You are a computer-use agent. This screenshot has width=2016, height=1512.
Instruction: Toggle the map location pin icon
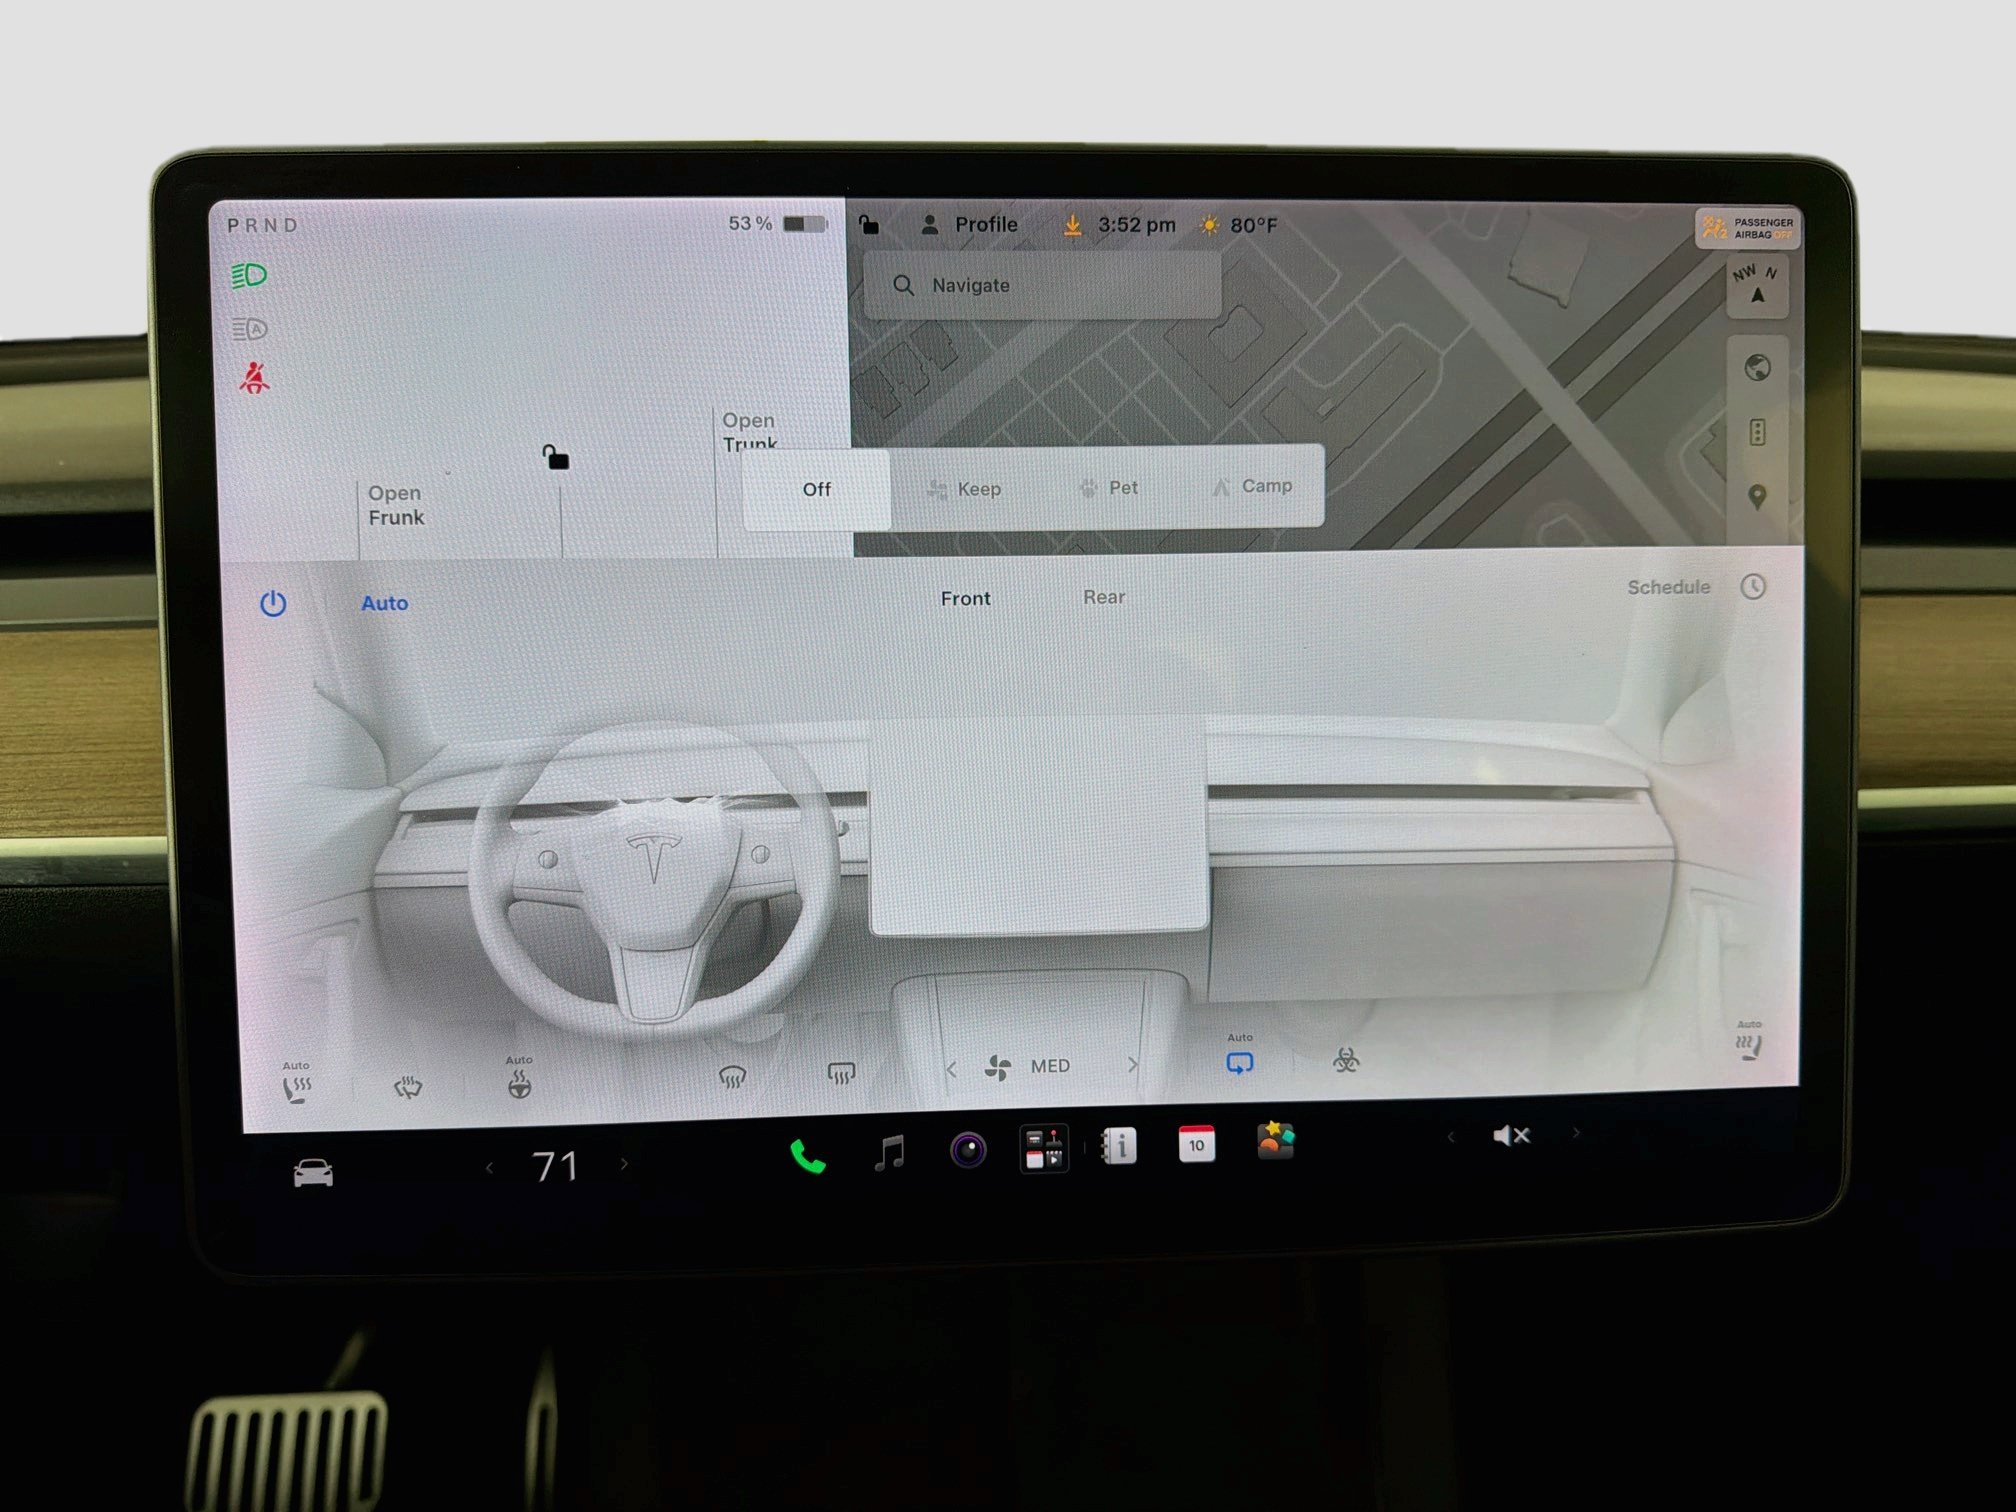pyautogui.click(x=1757, y=496)
